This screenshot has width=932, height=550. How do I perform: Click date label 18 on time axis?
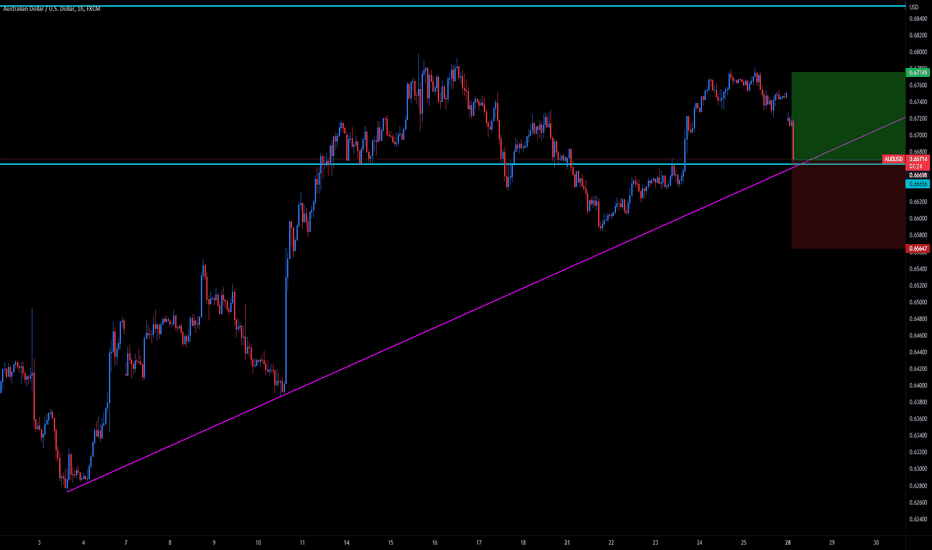[523, 543]
